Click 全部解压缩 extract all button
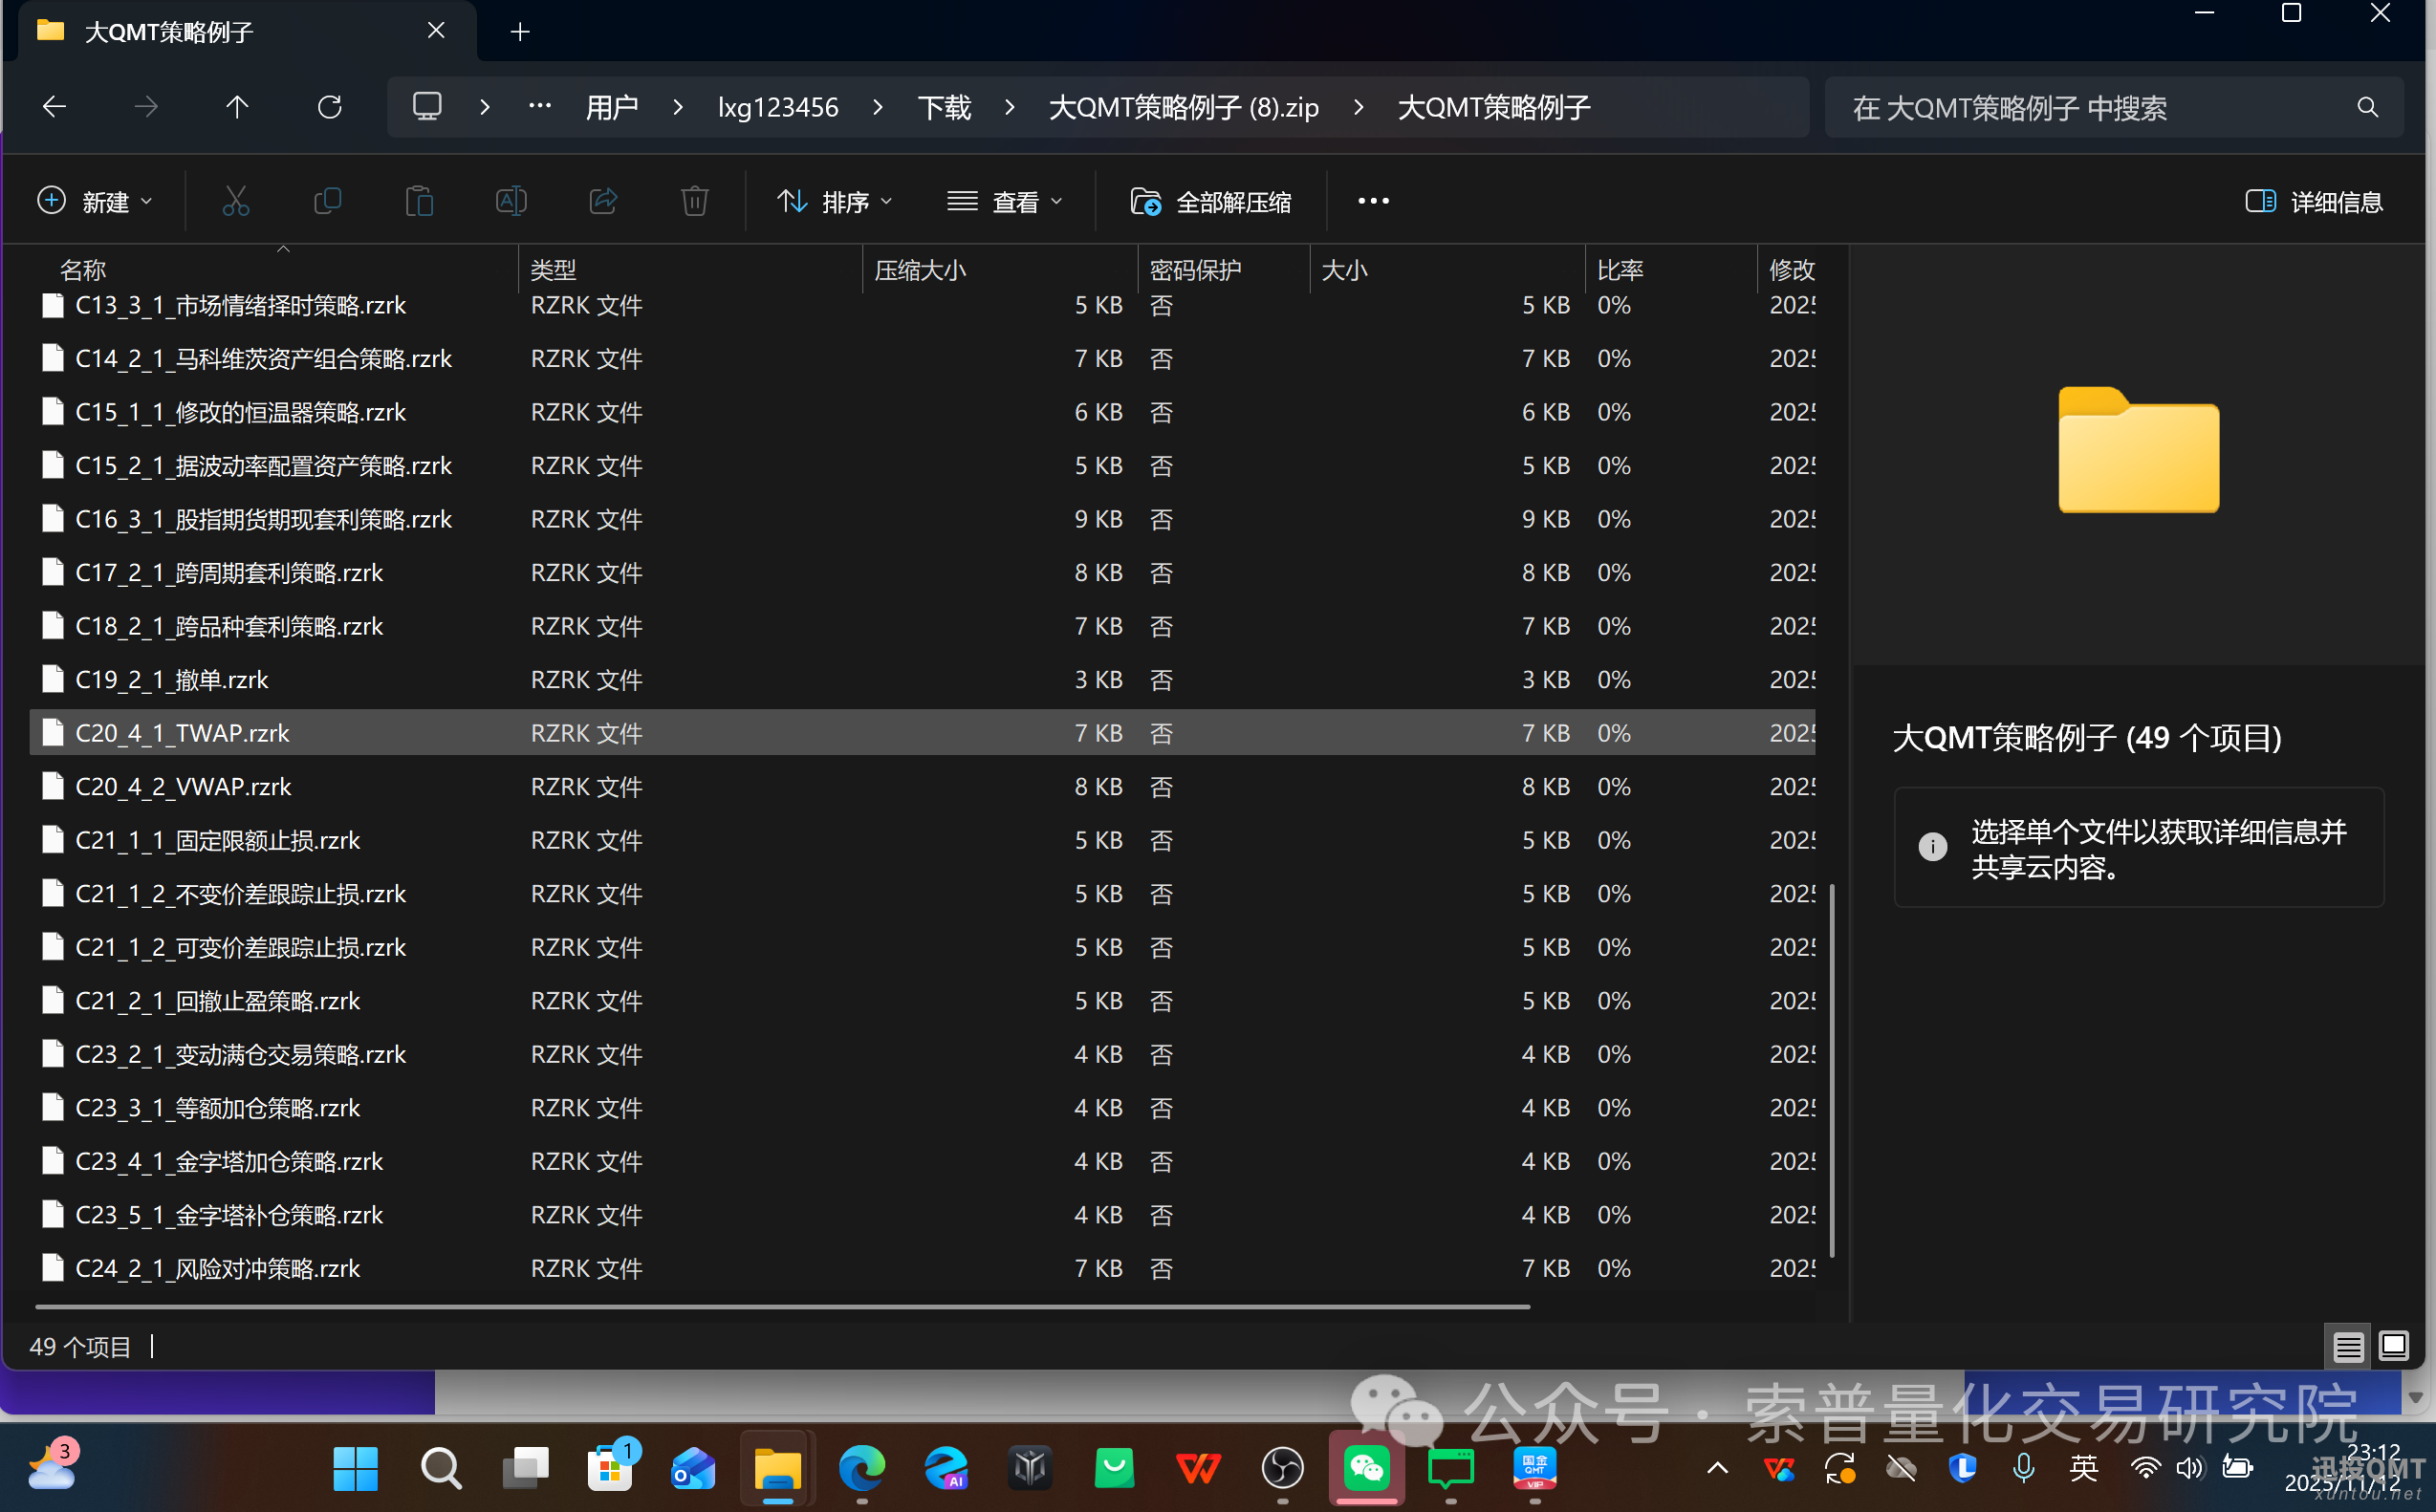 [1211, 202]
